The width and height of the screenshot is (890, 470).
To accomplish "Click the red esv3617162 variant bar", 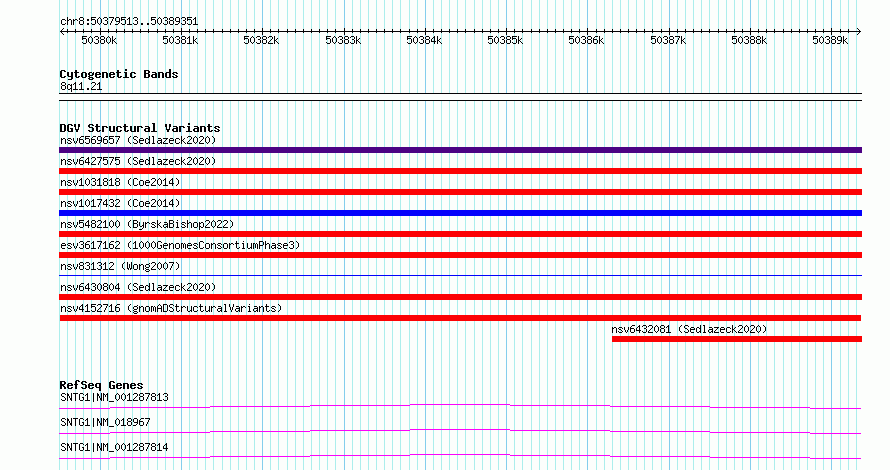I will 460,255.
